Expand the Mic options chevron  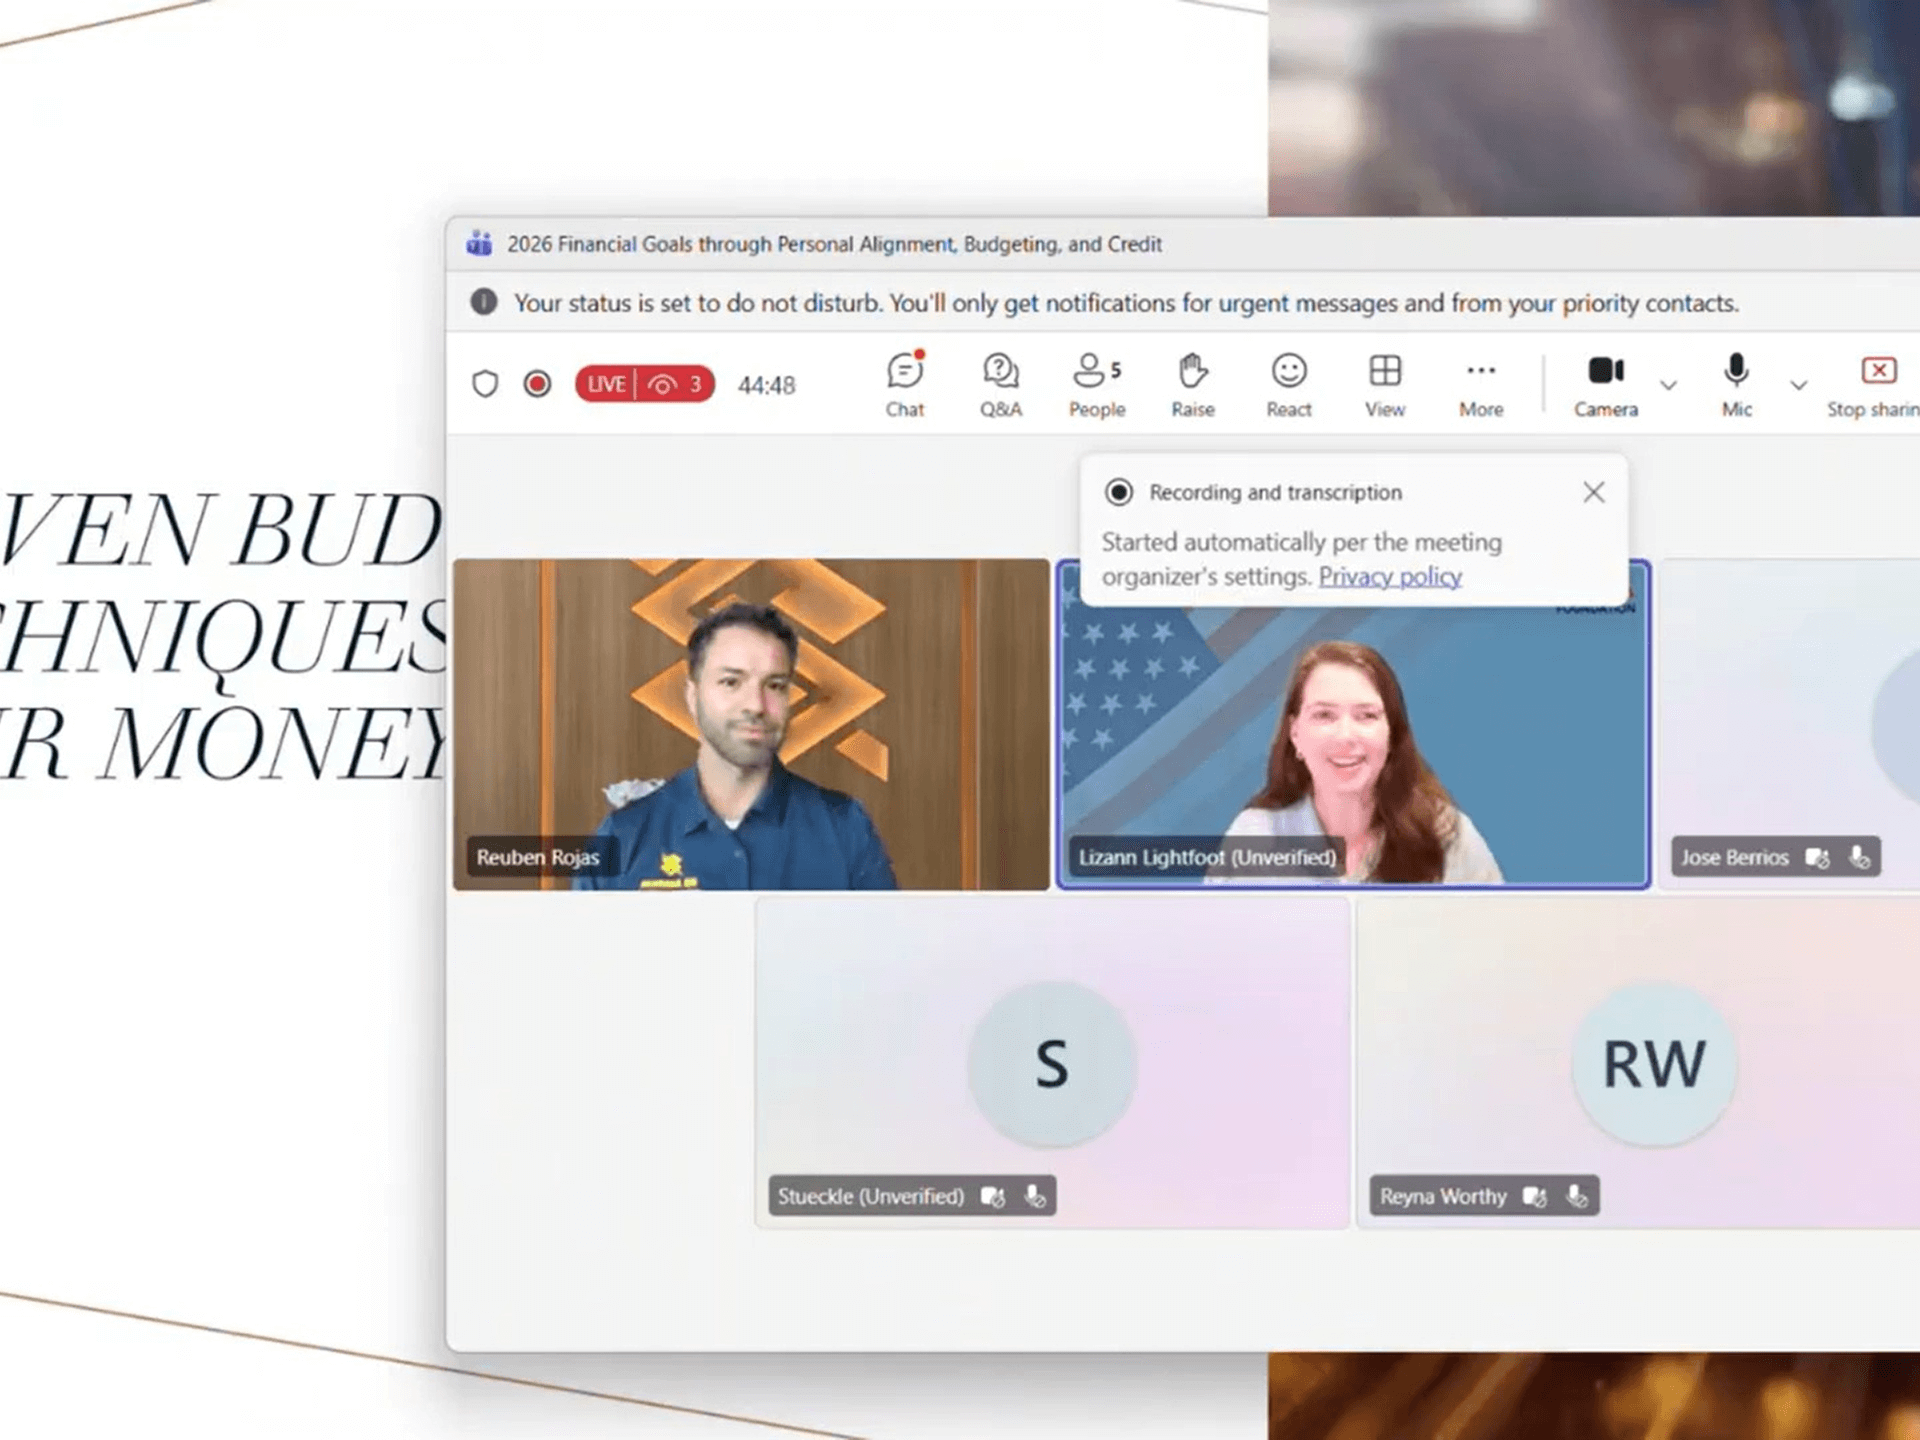(x=1798, y=385)
